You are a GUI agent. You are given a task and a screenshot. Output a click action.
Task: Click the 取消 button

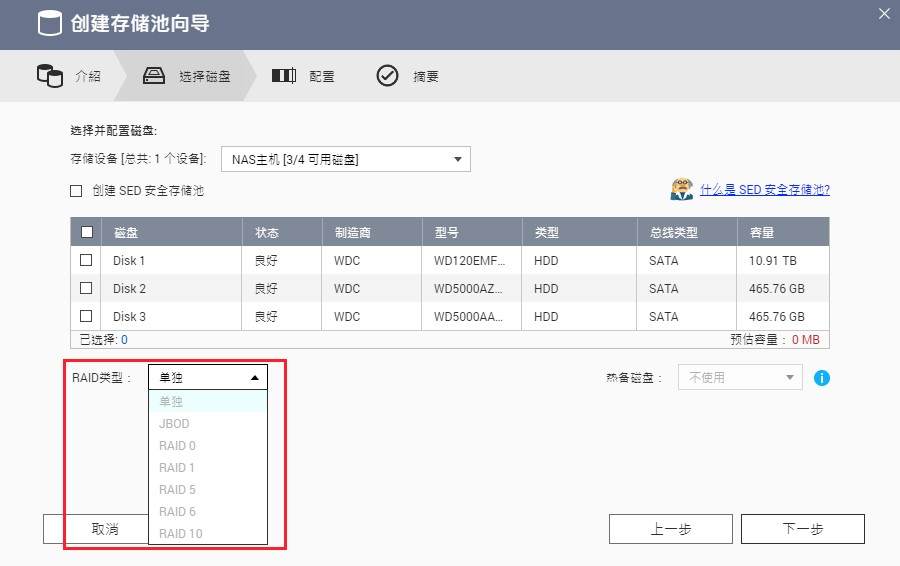[105, 529]
